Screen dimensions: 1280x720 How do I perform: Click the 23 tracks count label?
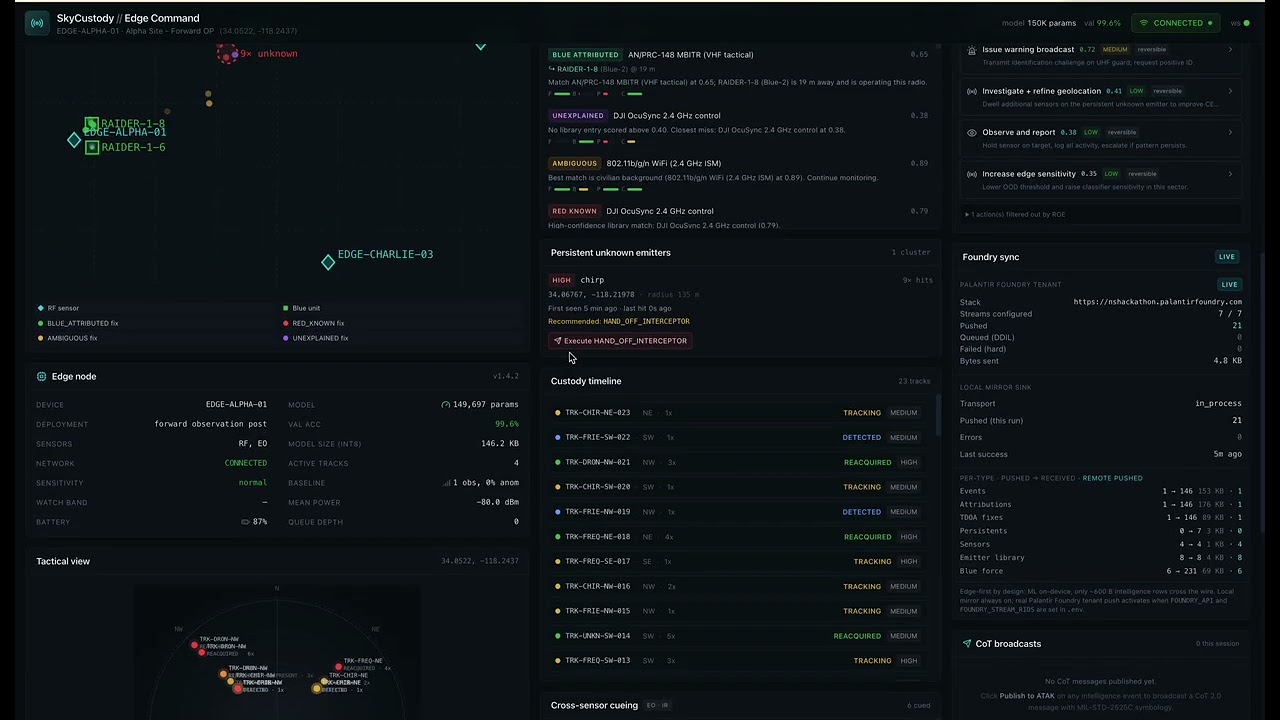pyautogui.click(x=914, y=382)
